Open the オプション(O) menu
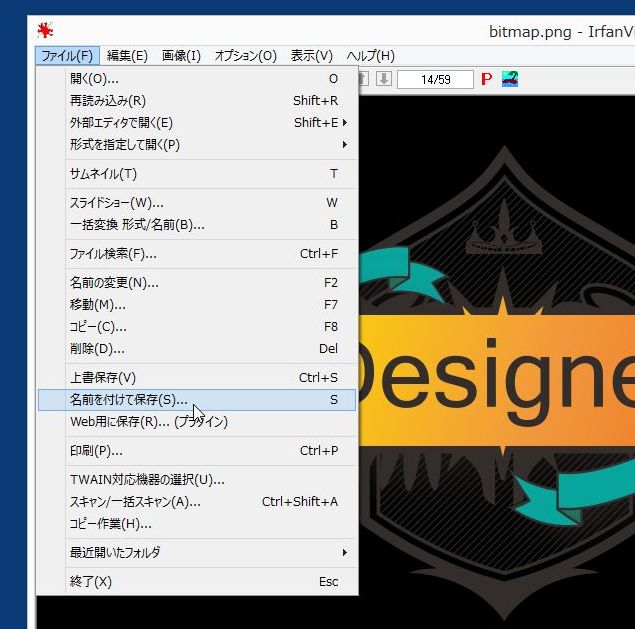This screenshot has width=635, height=629. [x=245, y=56]
